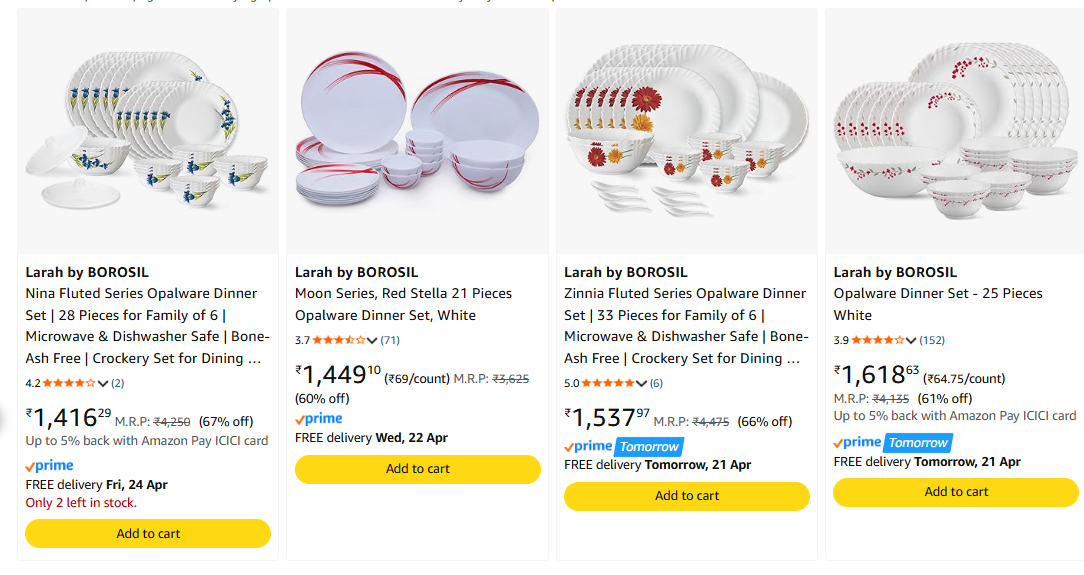Click prime logo under Moon Series price
This screenshot has width=1084, height=575.
pyautogui.click(x=319, y=419)
